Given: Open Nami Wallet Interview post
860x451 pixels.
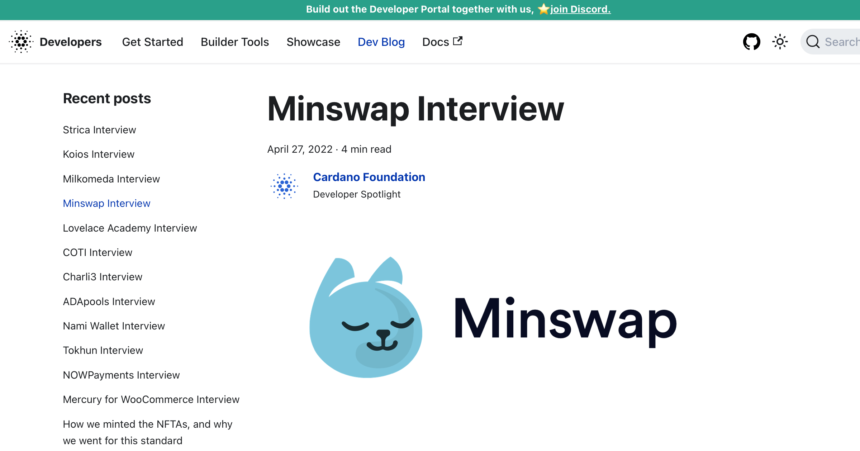Looking at the screenshot, I should (x=114, y=326).
